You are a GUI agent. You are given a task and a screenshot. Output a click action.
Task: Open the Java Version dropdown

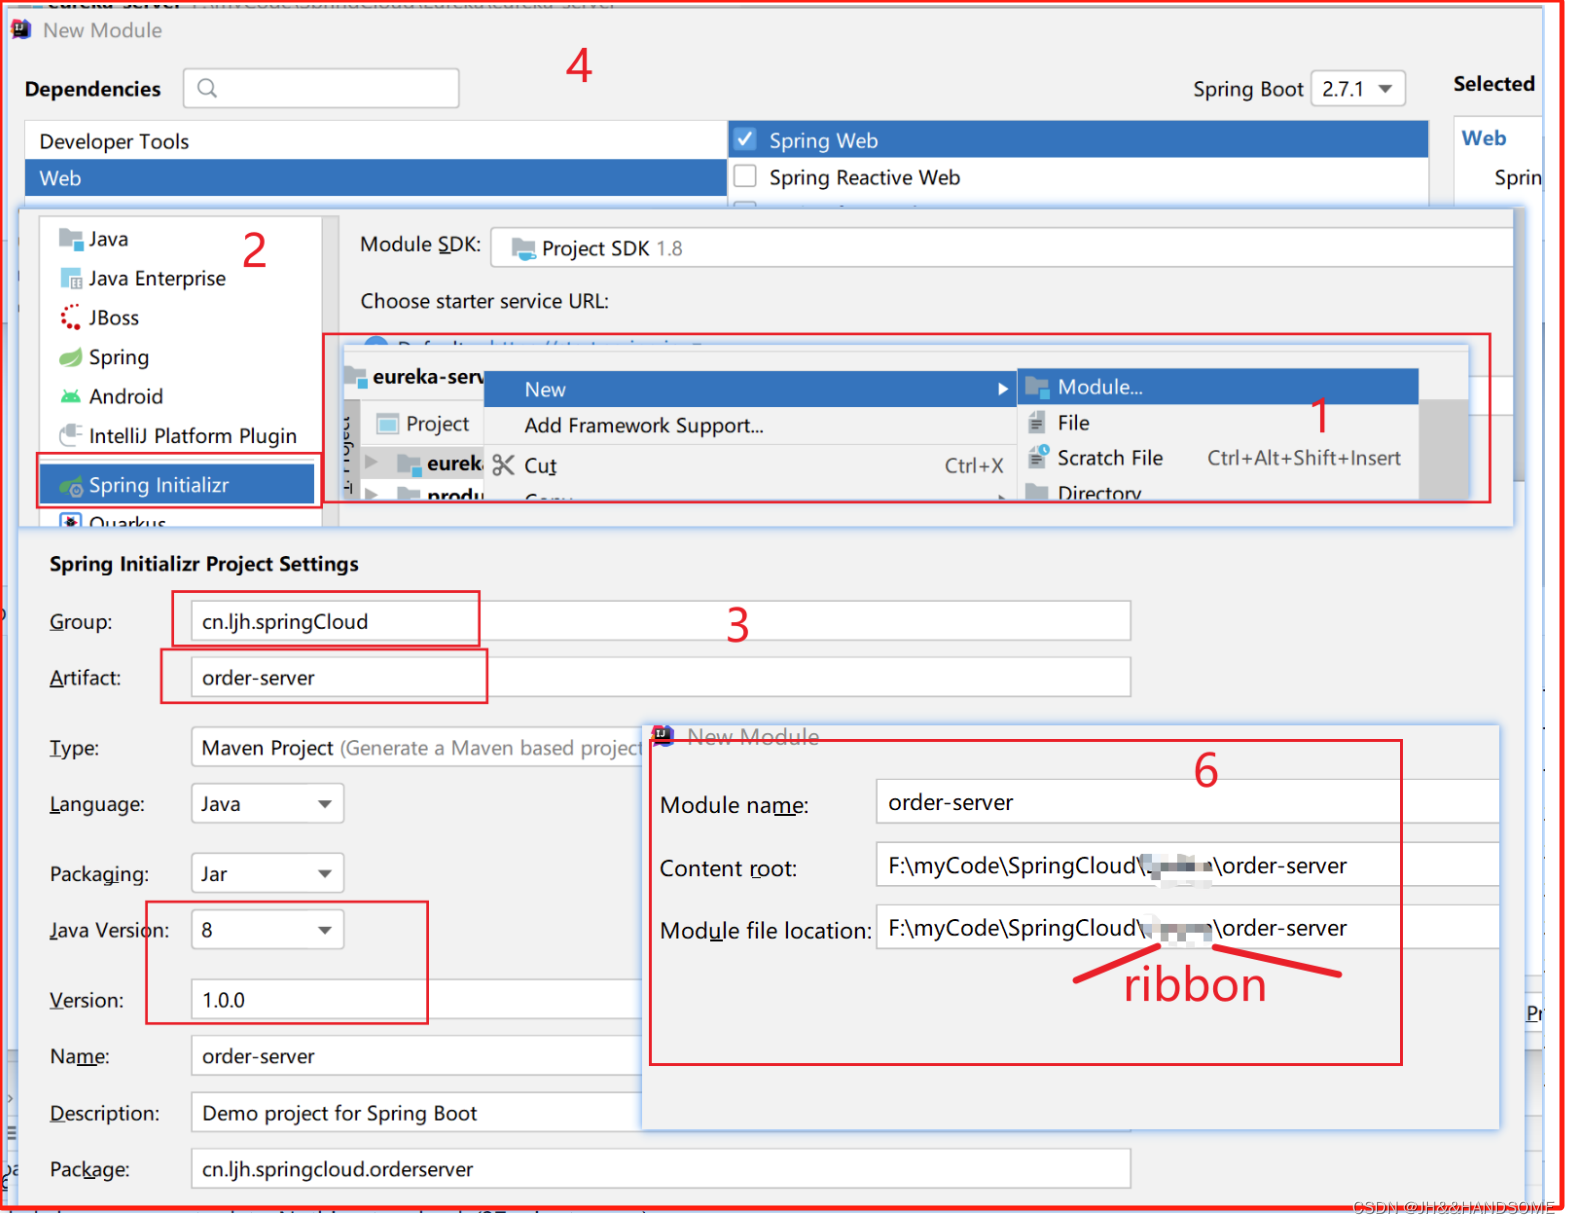(x=267, y=930)
